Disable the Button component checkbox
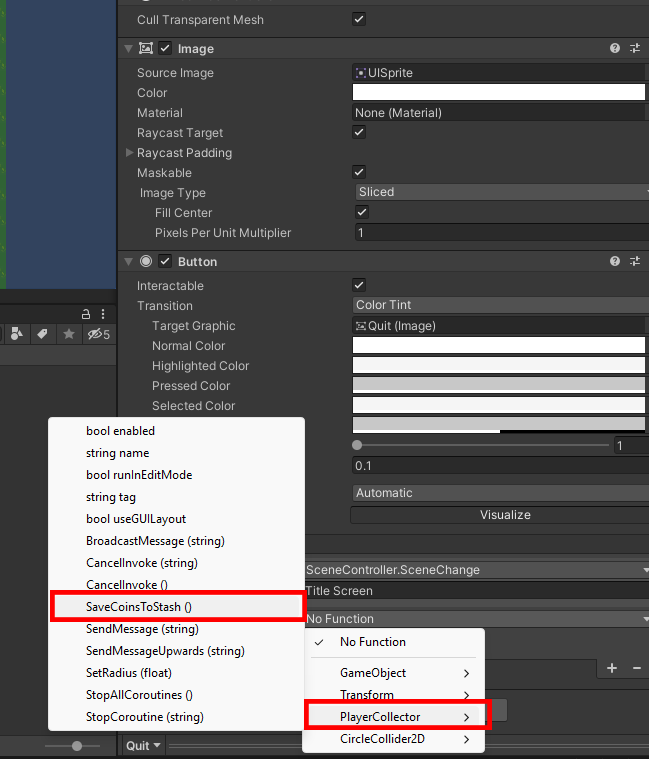649x759 pixels. pyautogui.click(x=165, y=261)
